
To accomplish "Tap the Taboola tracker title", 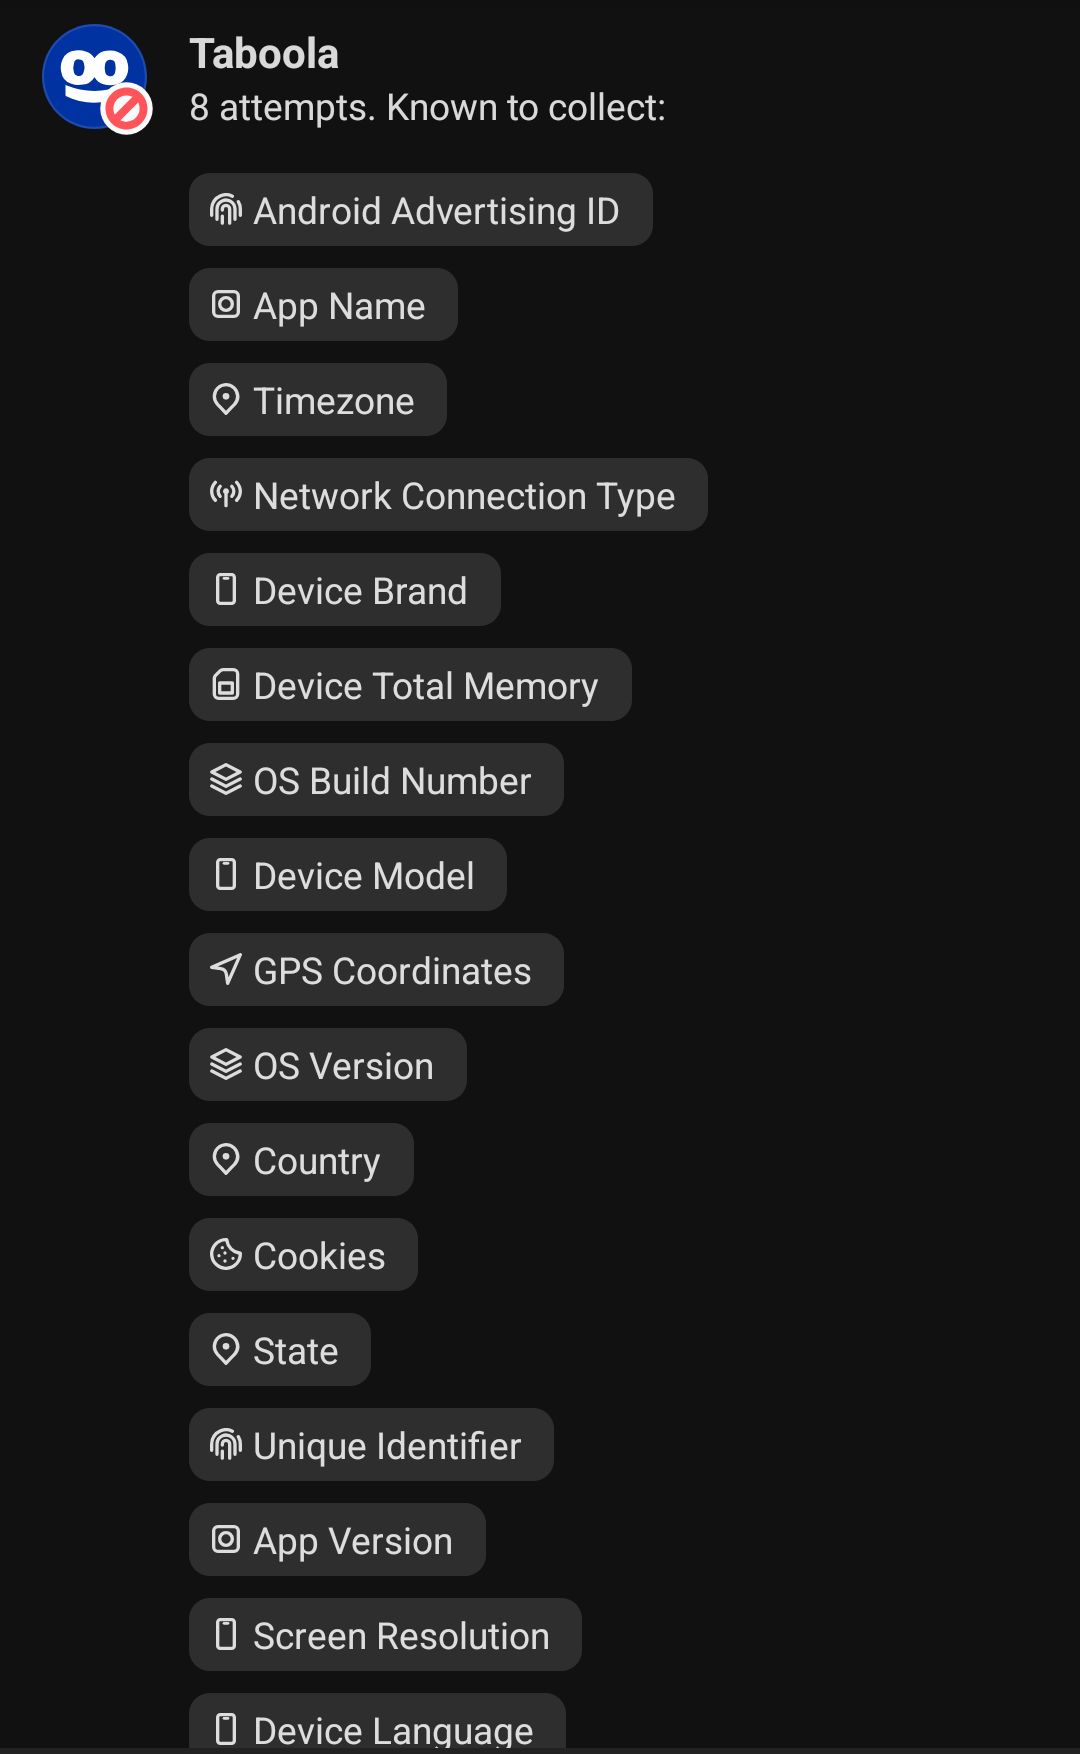I will (x=264, y=54).
